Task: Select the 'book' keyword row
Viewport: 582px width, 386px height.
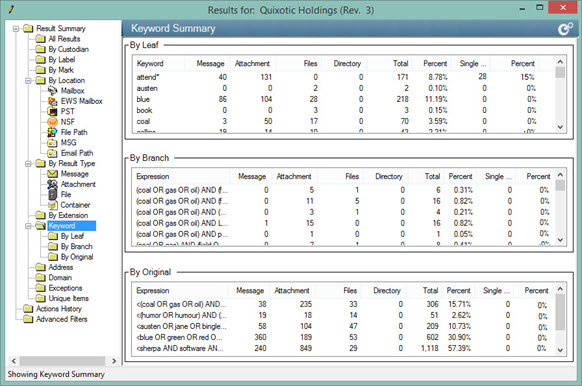Action: click(343, 110)
